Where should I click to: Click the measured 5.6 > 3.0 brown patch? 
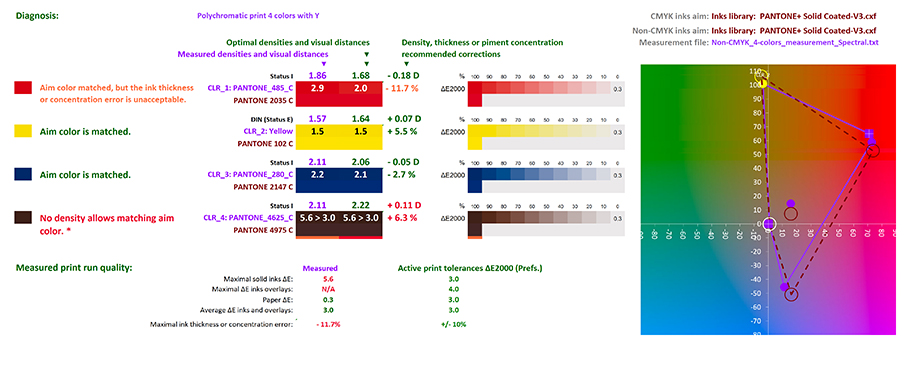(317, 218)
